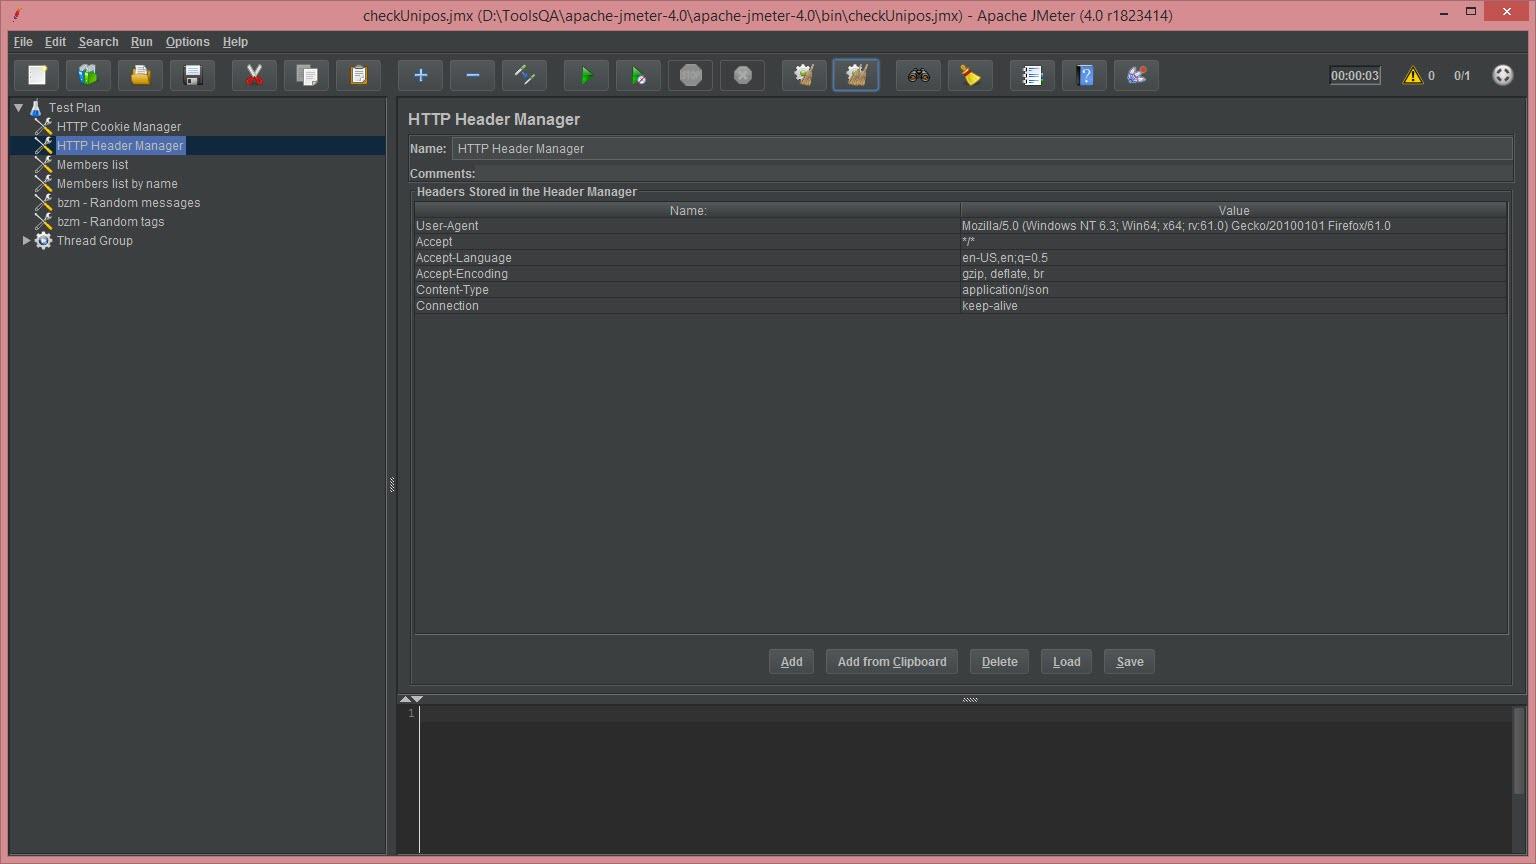Create a new test plan via toolbar
Screen dimensions: 1536x864
pos(37,75)
